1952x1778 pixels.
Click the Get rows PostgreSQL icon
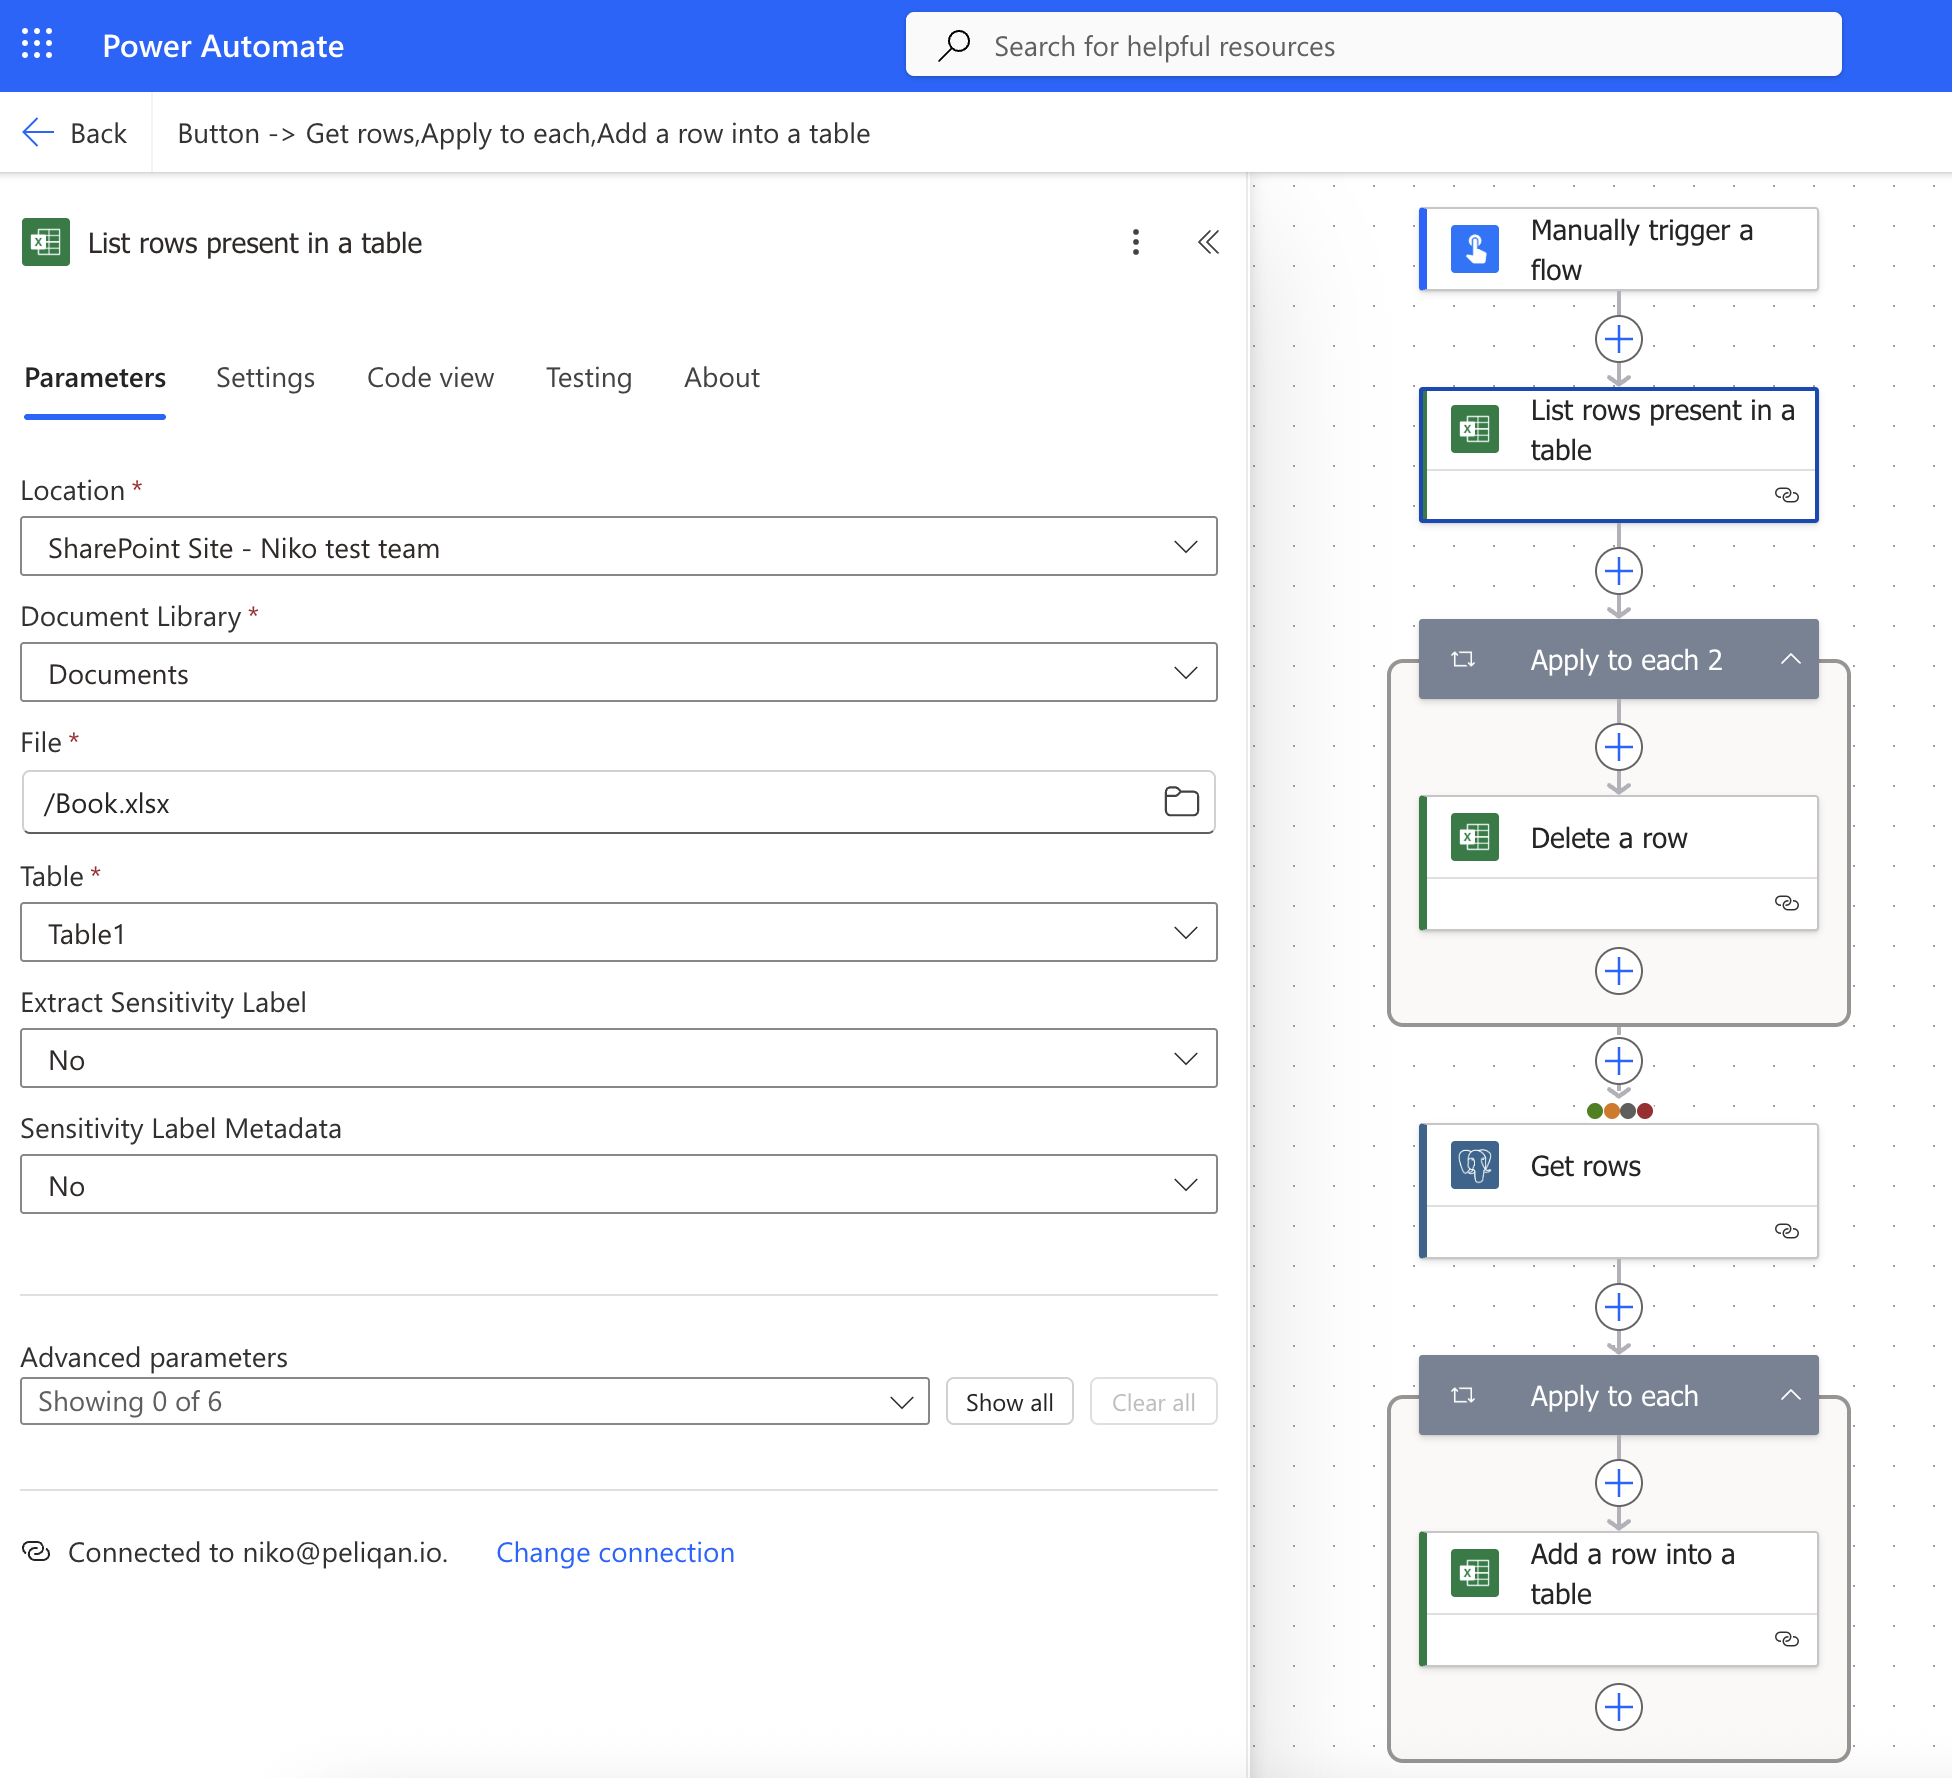click(1475, 1166)
